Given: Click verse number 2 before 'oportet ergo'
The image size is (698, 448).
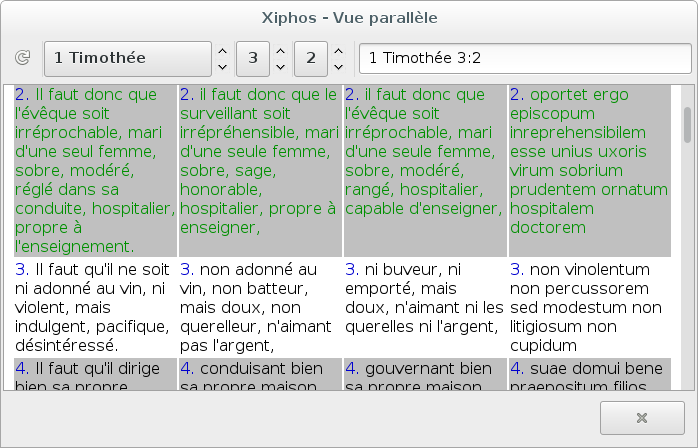Looking at the screenshot, I should [517, 94].
